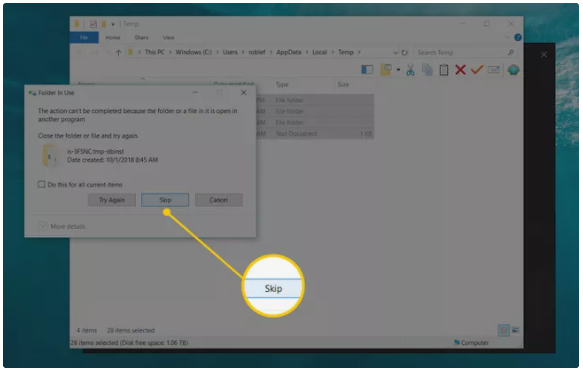Toggle the preview pane icon
Image resolution: width=583 pixels, height=373 pixels.
click(x=367, y=70)
